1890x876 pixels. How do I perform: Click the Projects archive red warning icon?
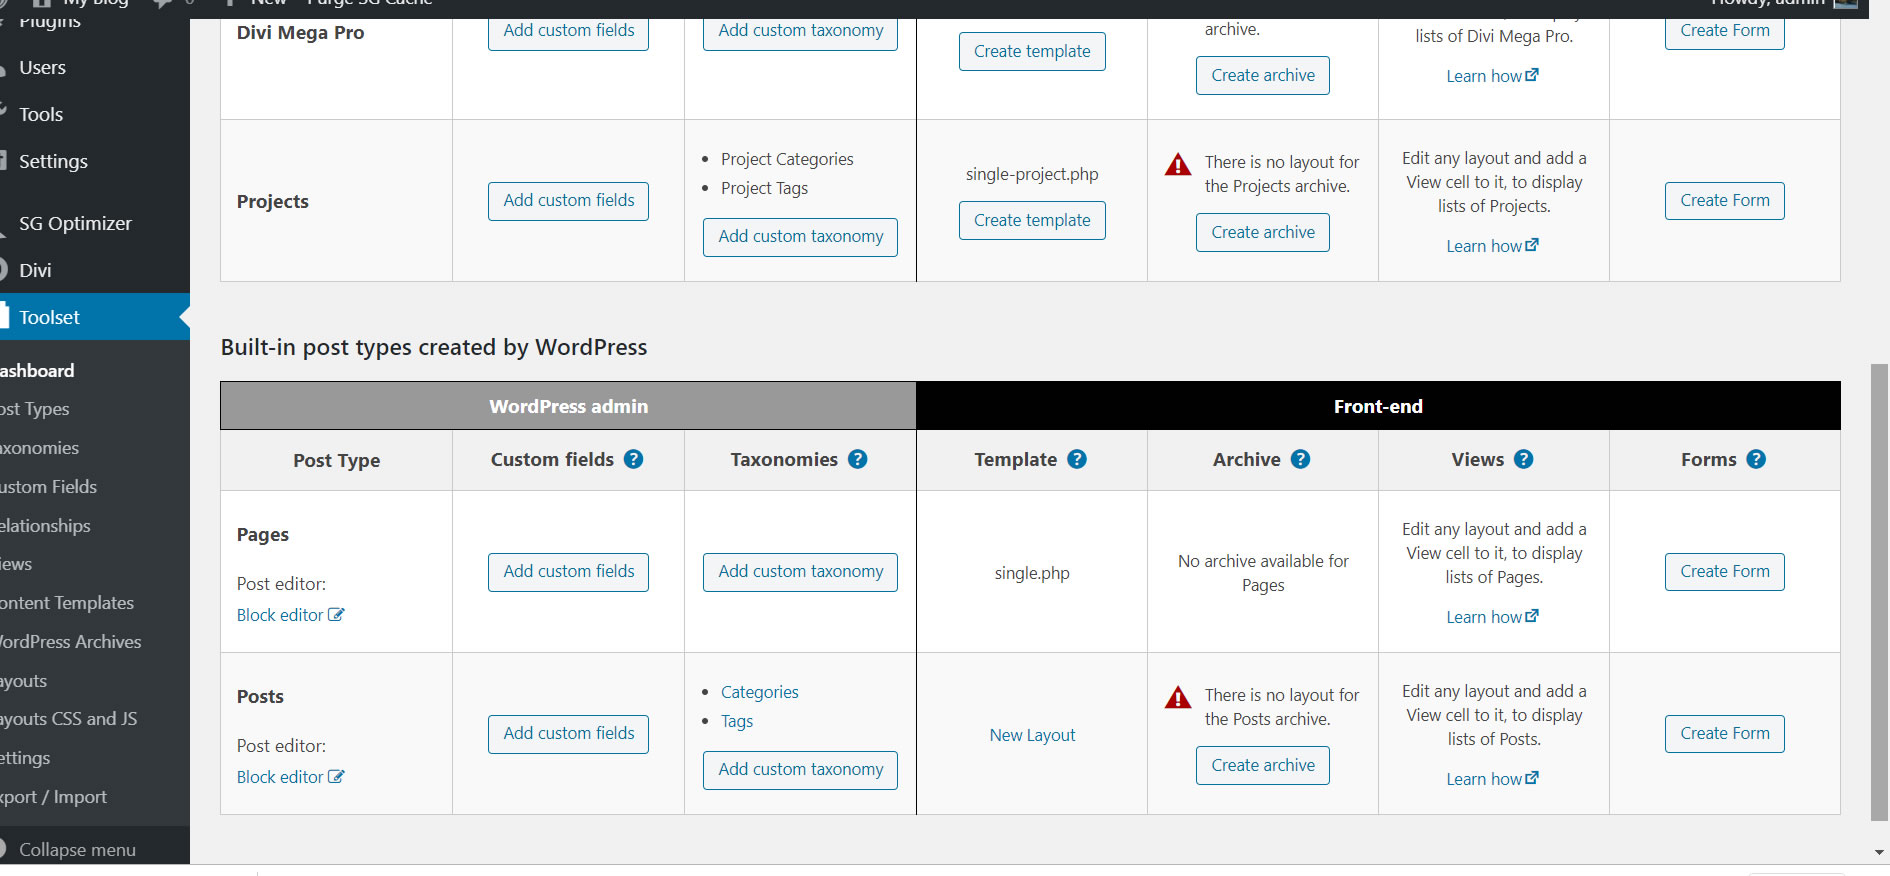[x=1178, y=164]
